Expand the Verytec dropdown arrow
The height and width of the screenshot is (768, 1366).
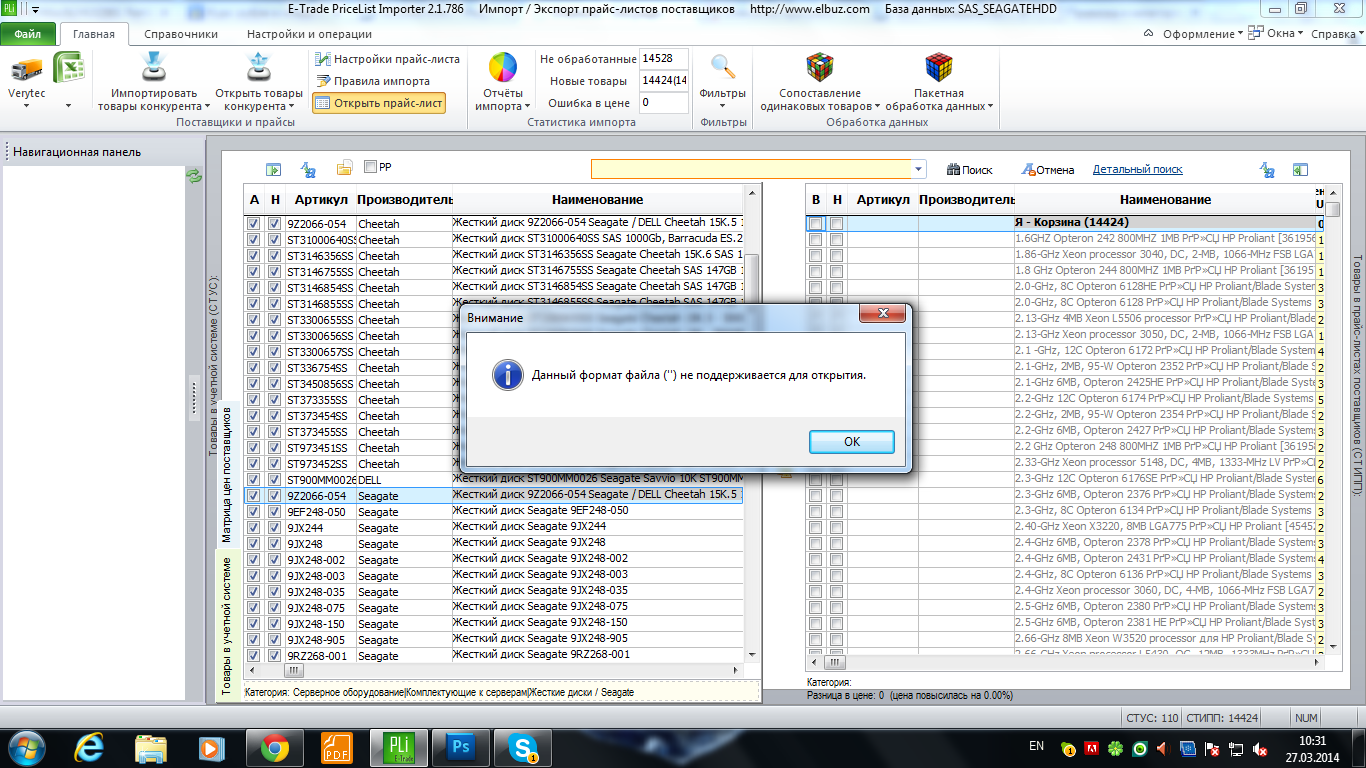point(27,106)
